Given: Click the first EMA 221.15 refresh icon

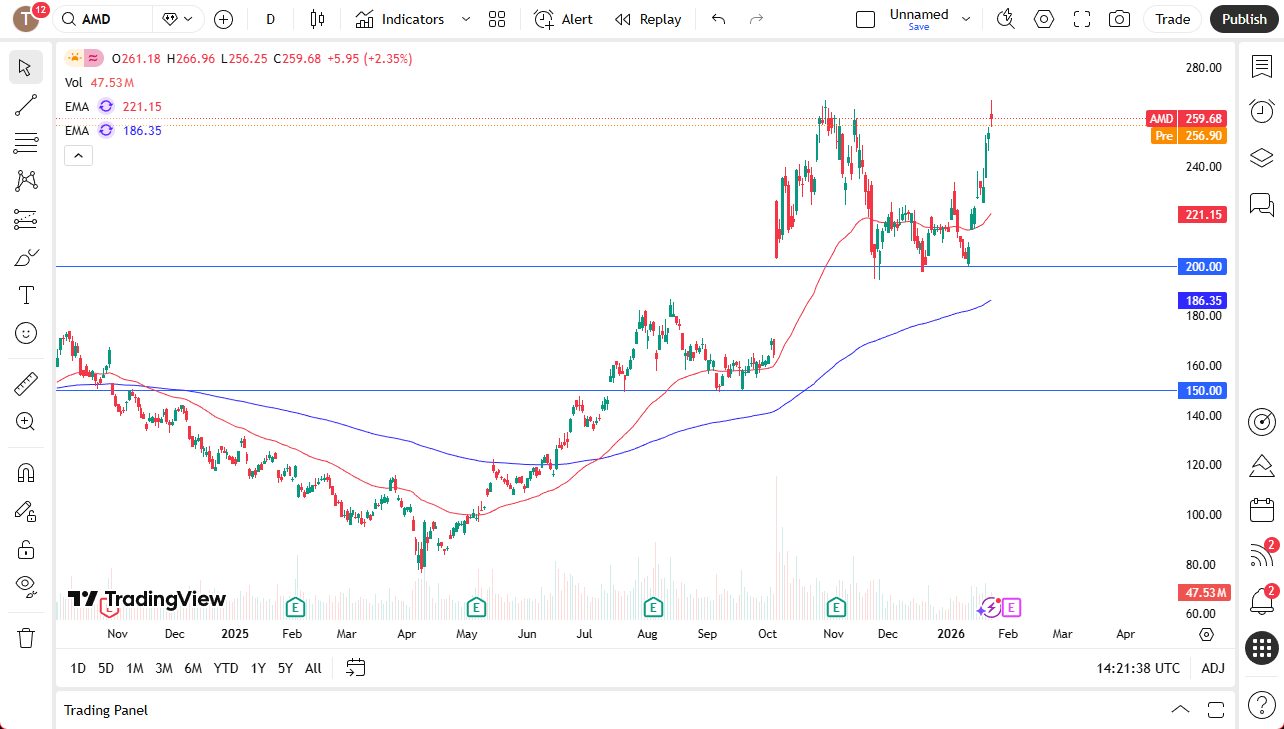Looking at the screenshot, I should (x=105, y=106).
